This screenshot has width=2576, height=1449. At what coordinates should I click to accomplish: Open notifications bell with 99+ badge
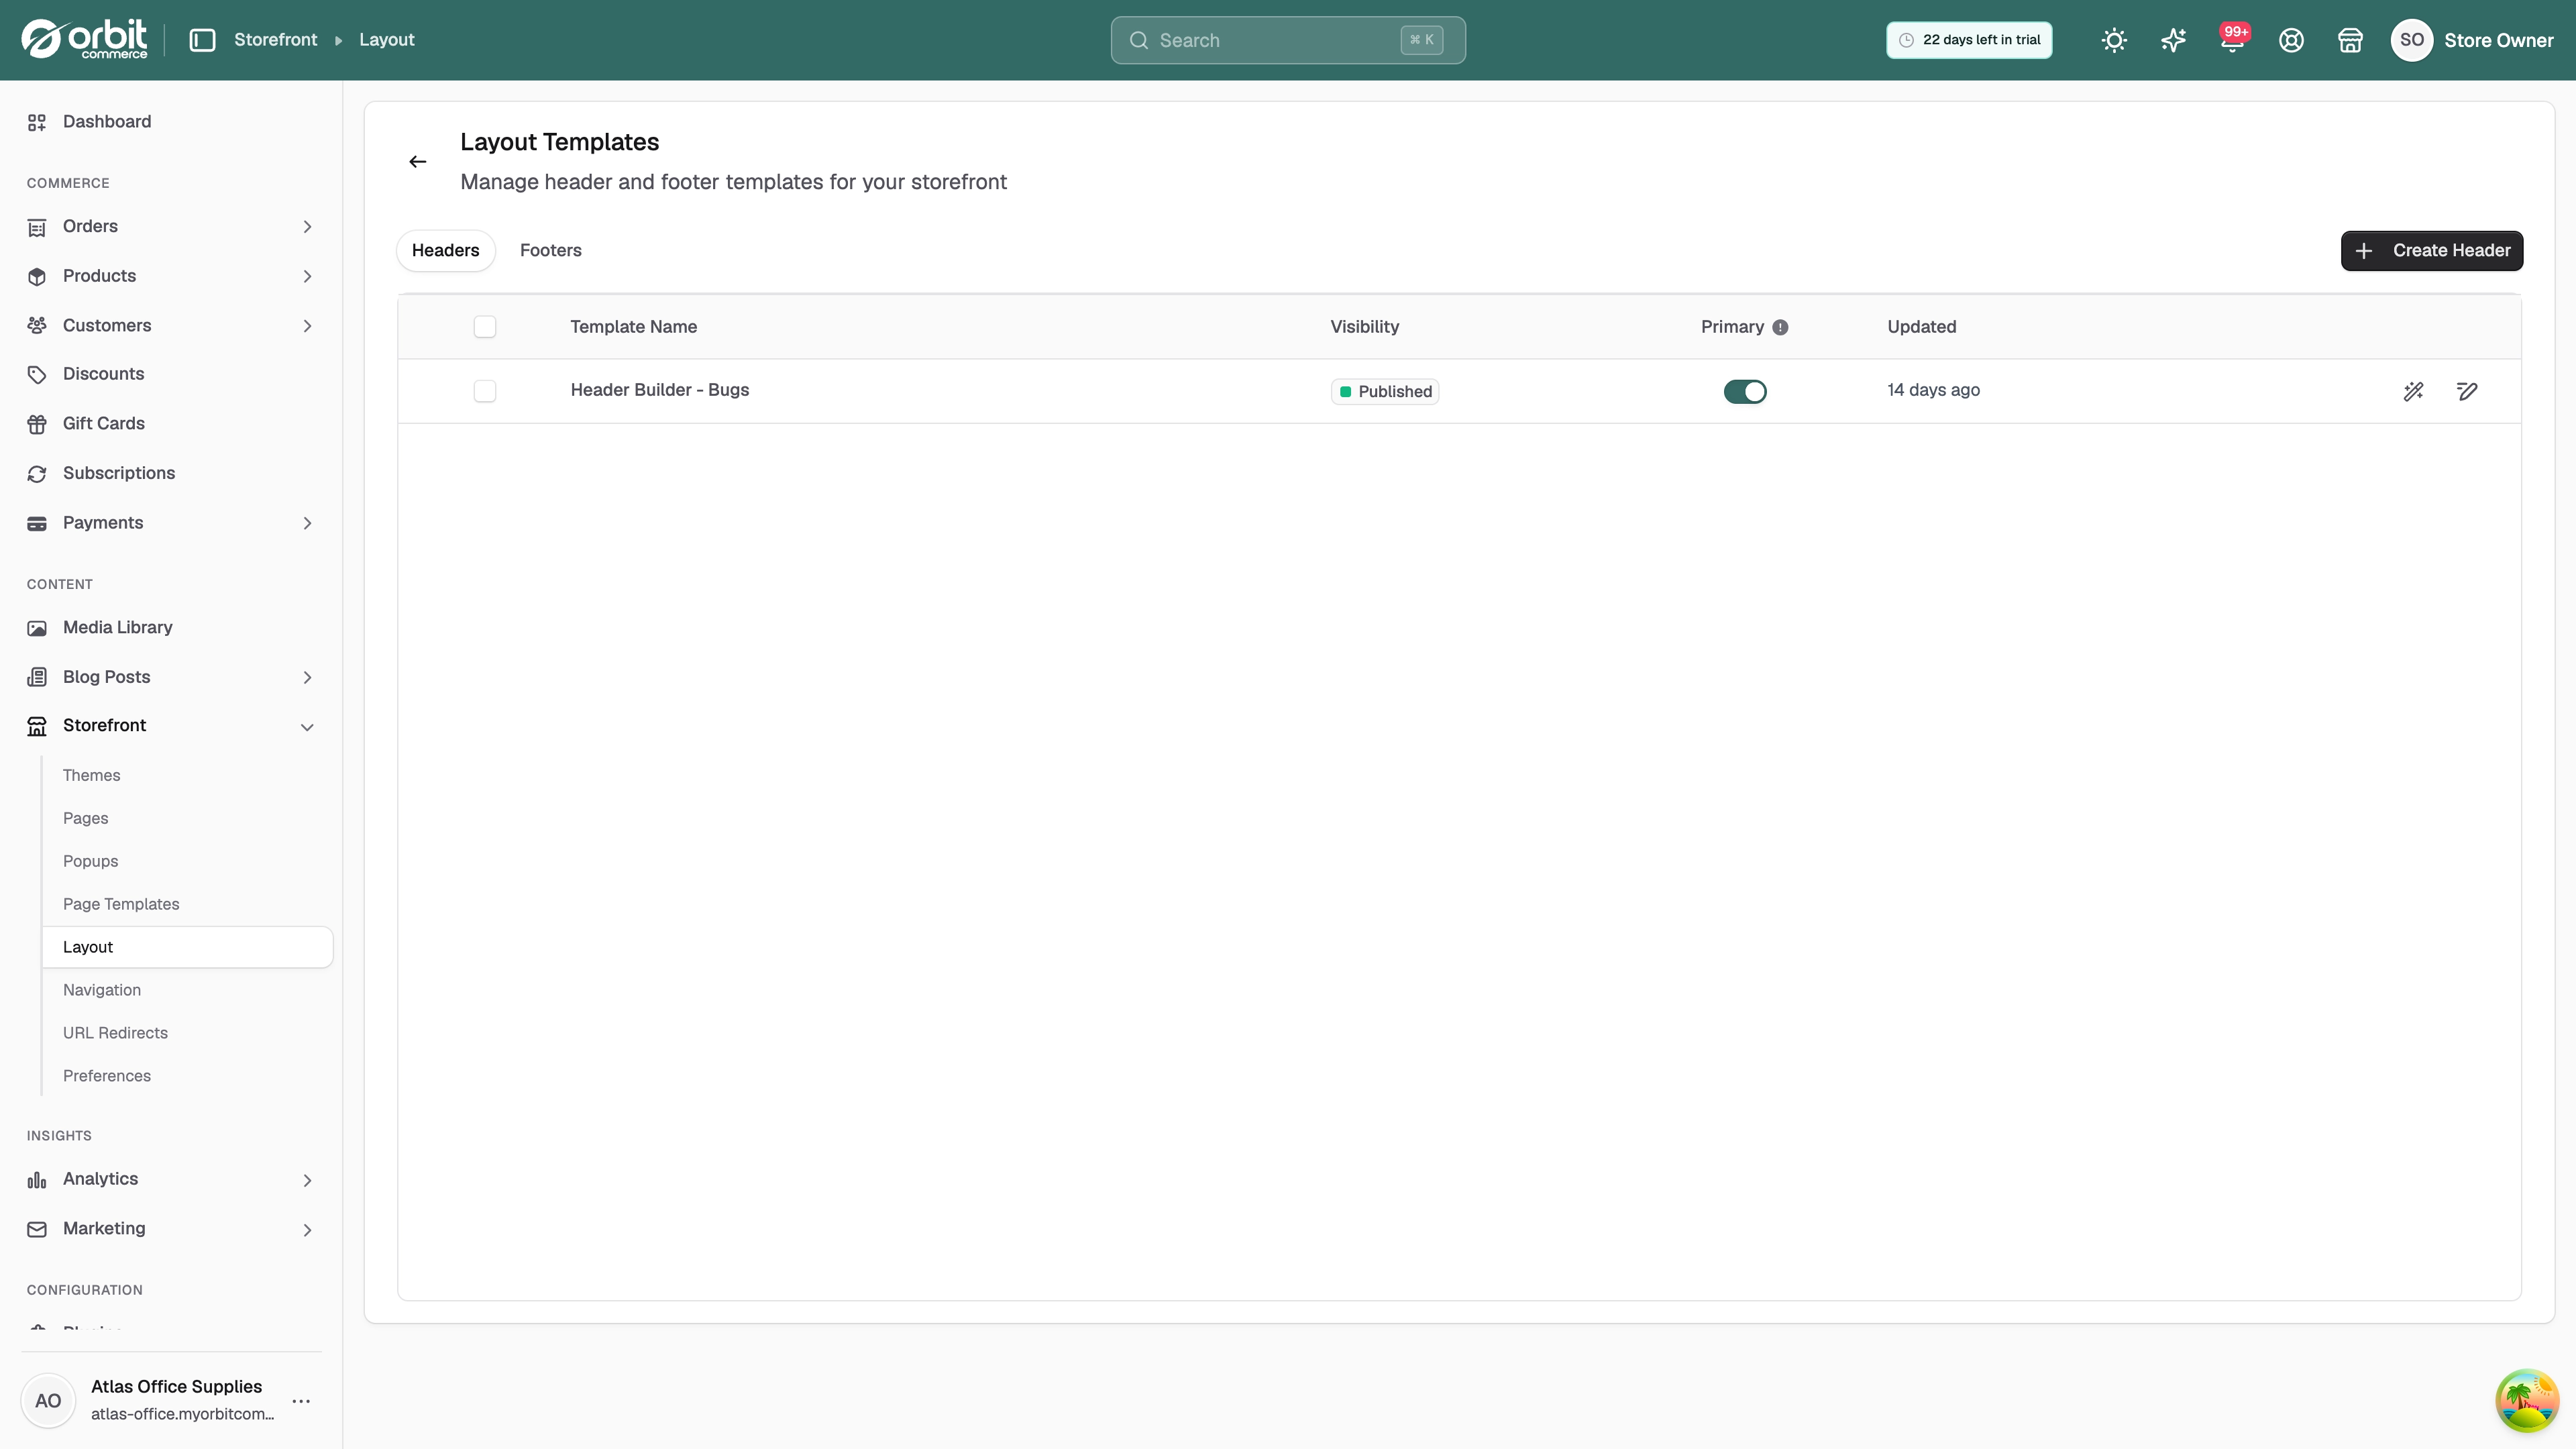tap(2232, 40)
